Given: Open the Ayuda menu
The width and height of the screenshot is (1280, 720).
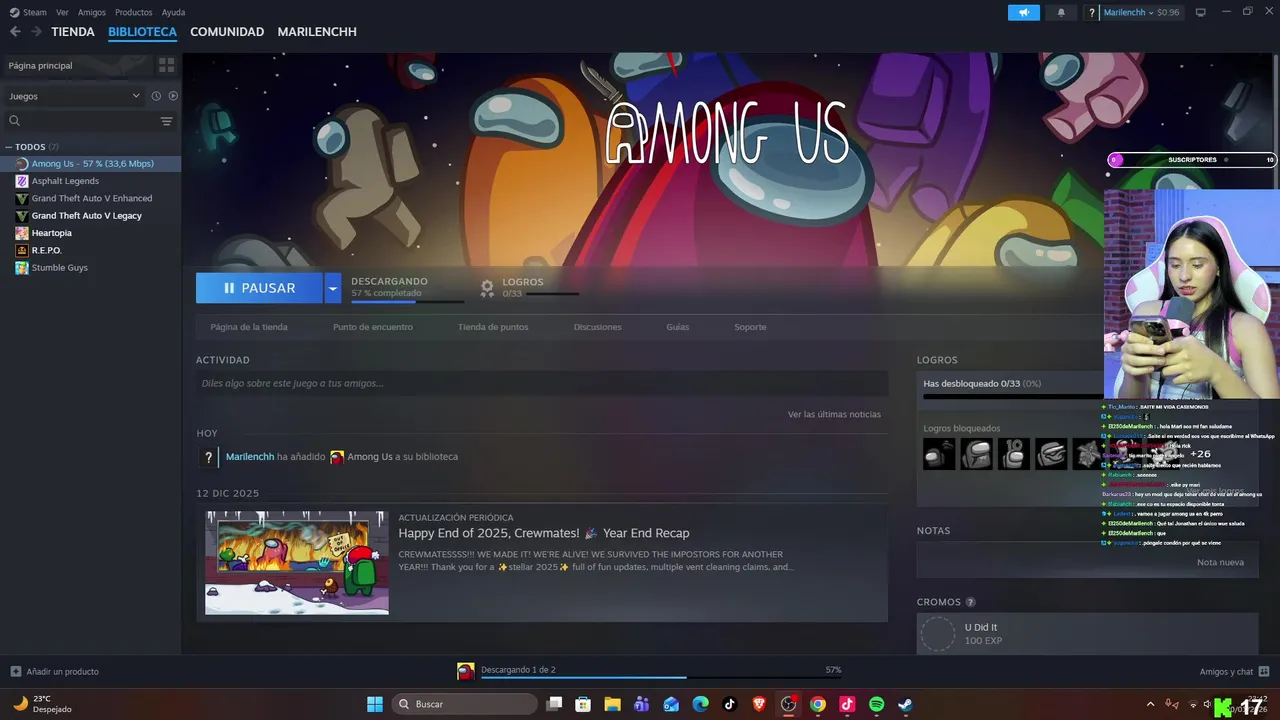Looking at the screenshot, I should pos(173,12).
